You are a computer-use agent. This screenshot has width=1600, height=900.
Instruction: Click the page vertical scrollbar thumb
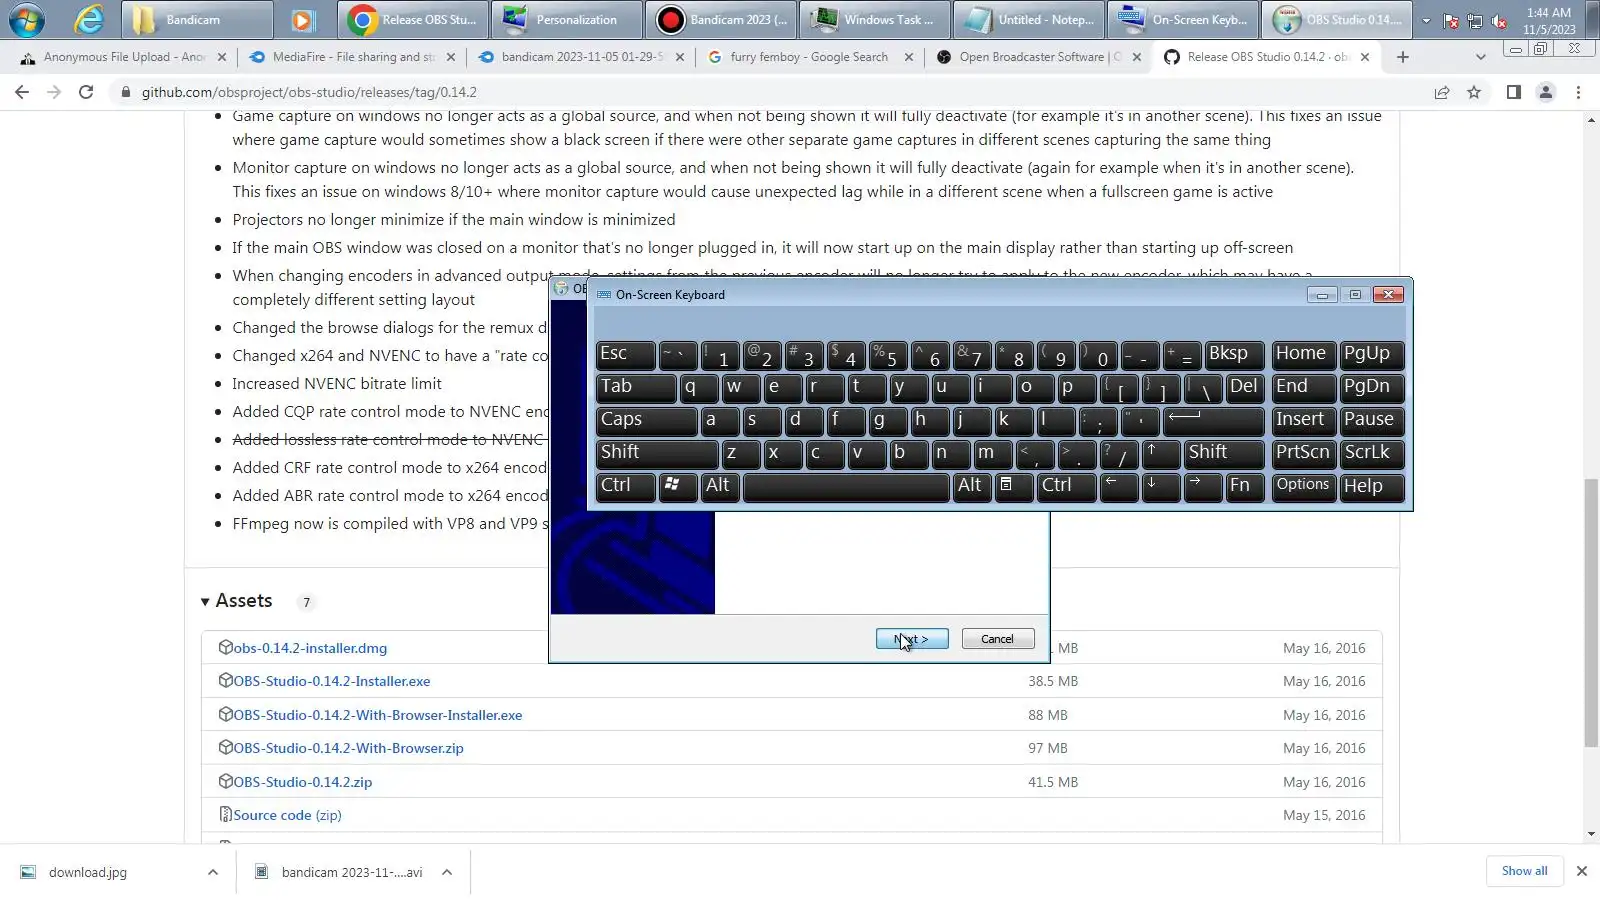[x=1591, y=612]
